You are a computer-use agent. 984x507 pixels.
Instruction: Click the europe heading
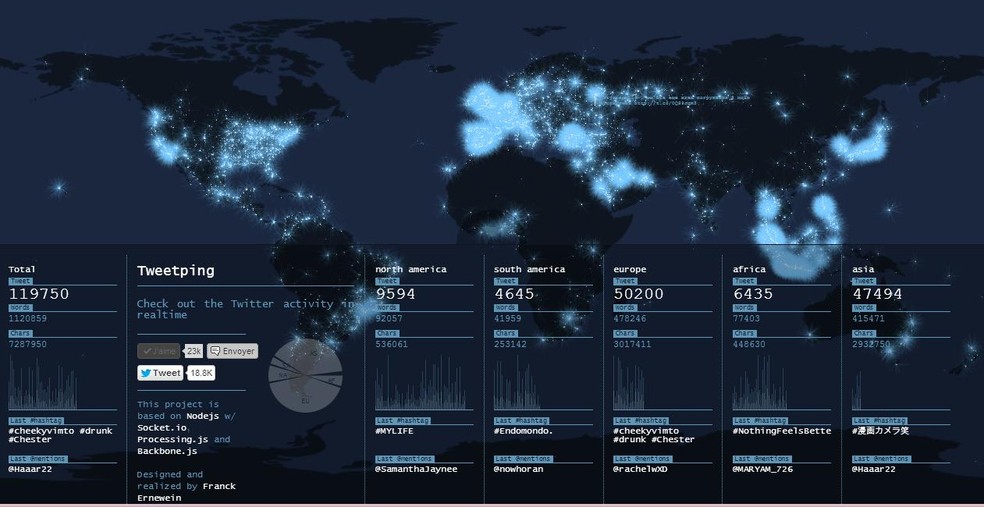pyautogui.click(x=630, y=269)
